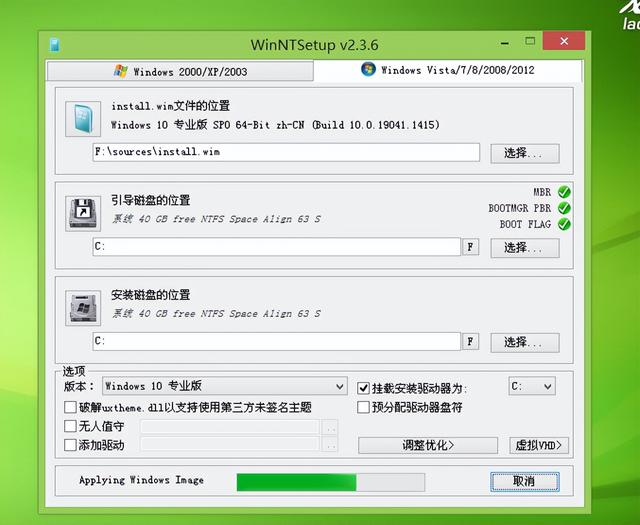Click the install.wim file location icon
The image size is (640, 525).
83,119
